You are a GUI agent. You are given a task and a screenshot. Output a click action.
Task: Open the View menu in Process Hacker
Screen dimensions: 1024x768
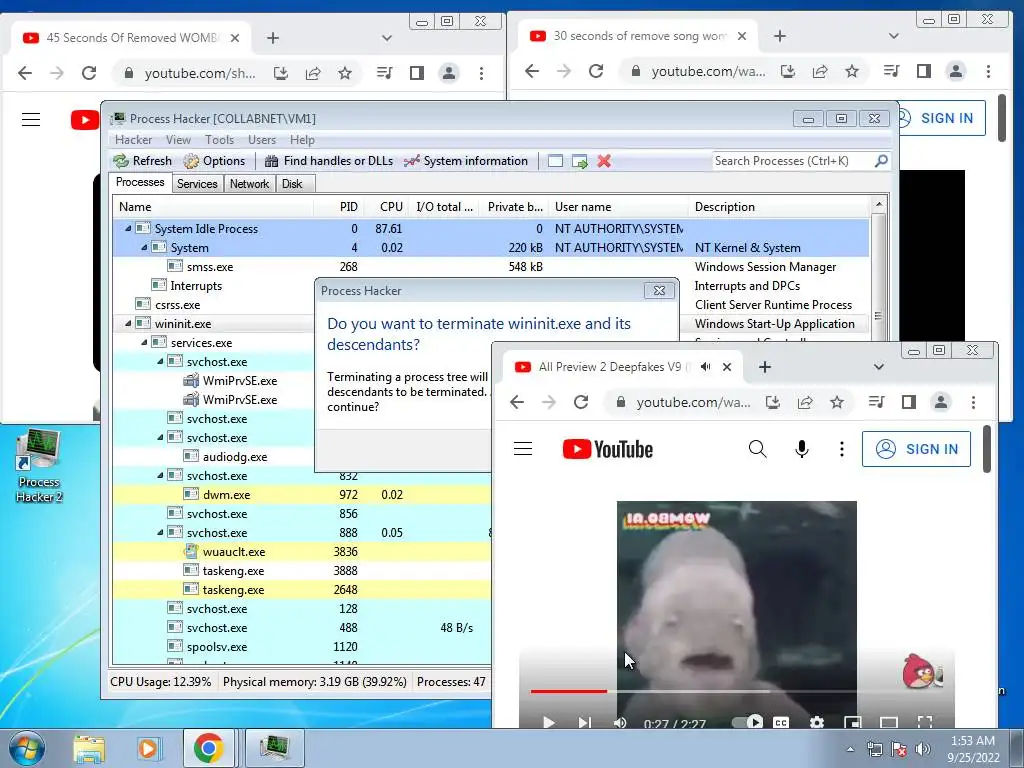[x=178, y=140]
